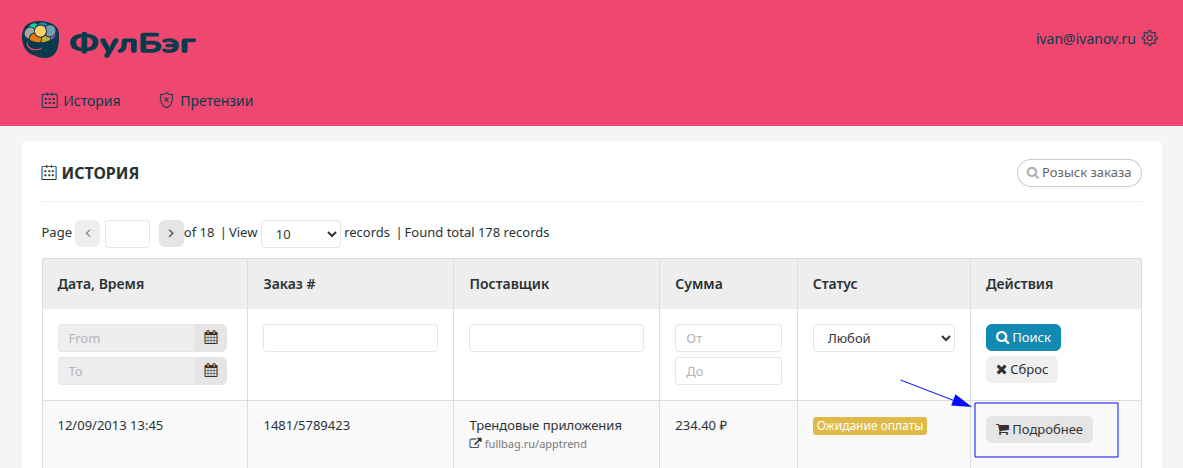The width and height of the screenshot is (1183, 468).
Task: Open the Статус filter dropdown
Action: tap(883, 338)
